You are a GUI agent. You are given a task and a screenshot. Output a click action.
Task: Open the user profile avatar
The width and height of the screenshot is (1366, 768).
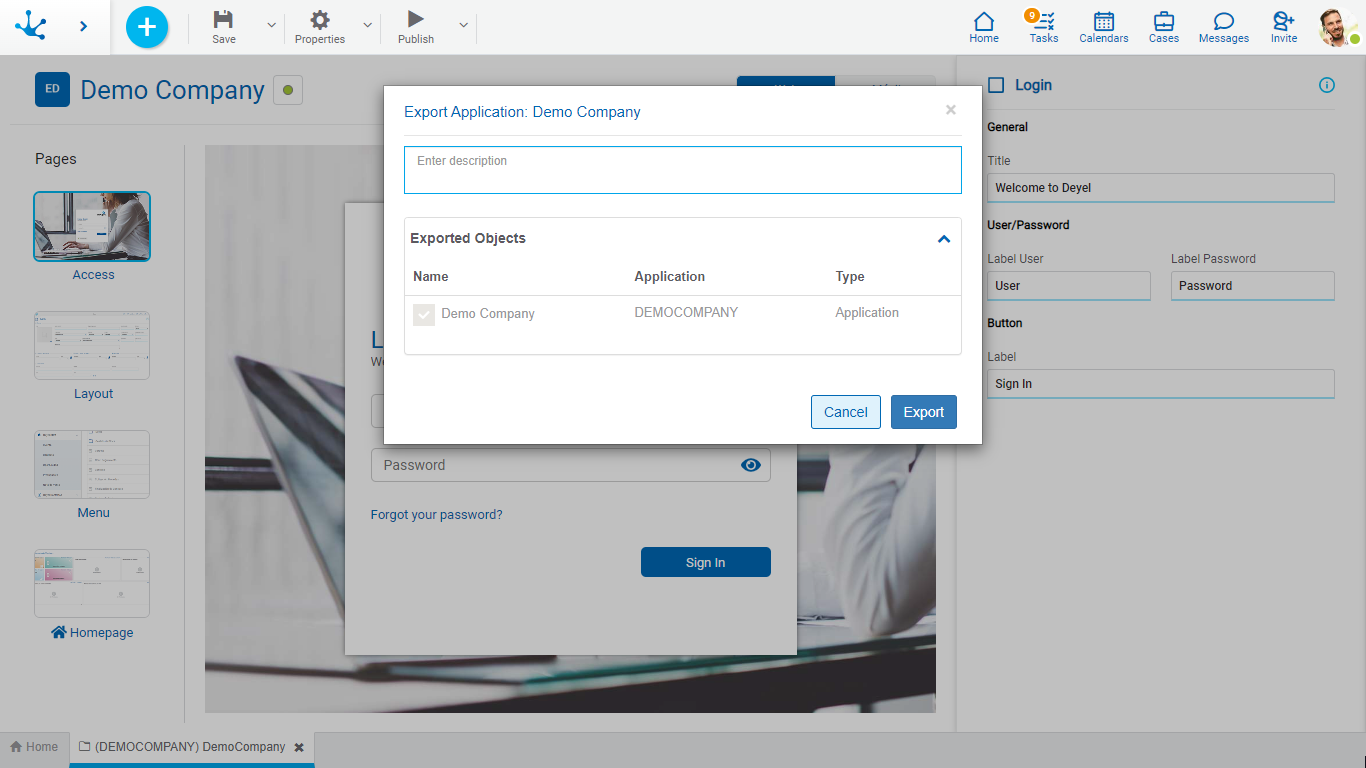(1338, 27)
